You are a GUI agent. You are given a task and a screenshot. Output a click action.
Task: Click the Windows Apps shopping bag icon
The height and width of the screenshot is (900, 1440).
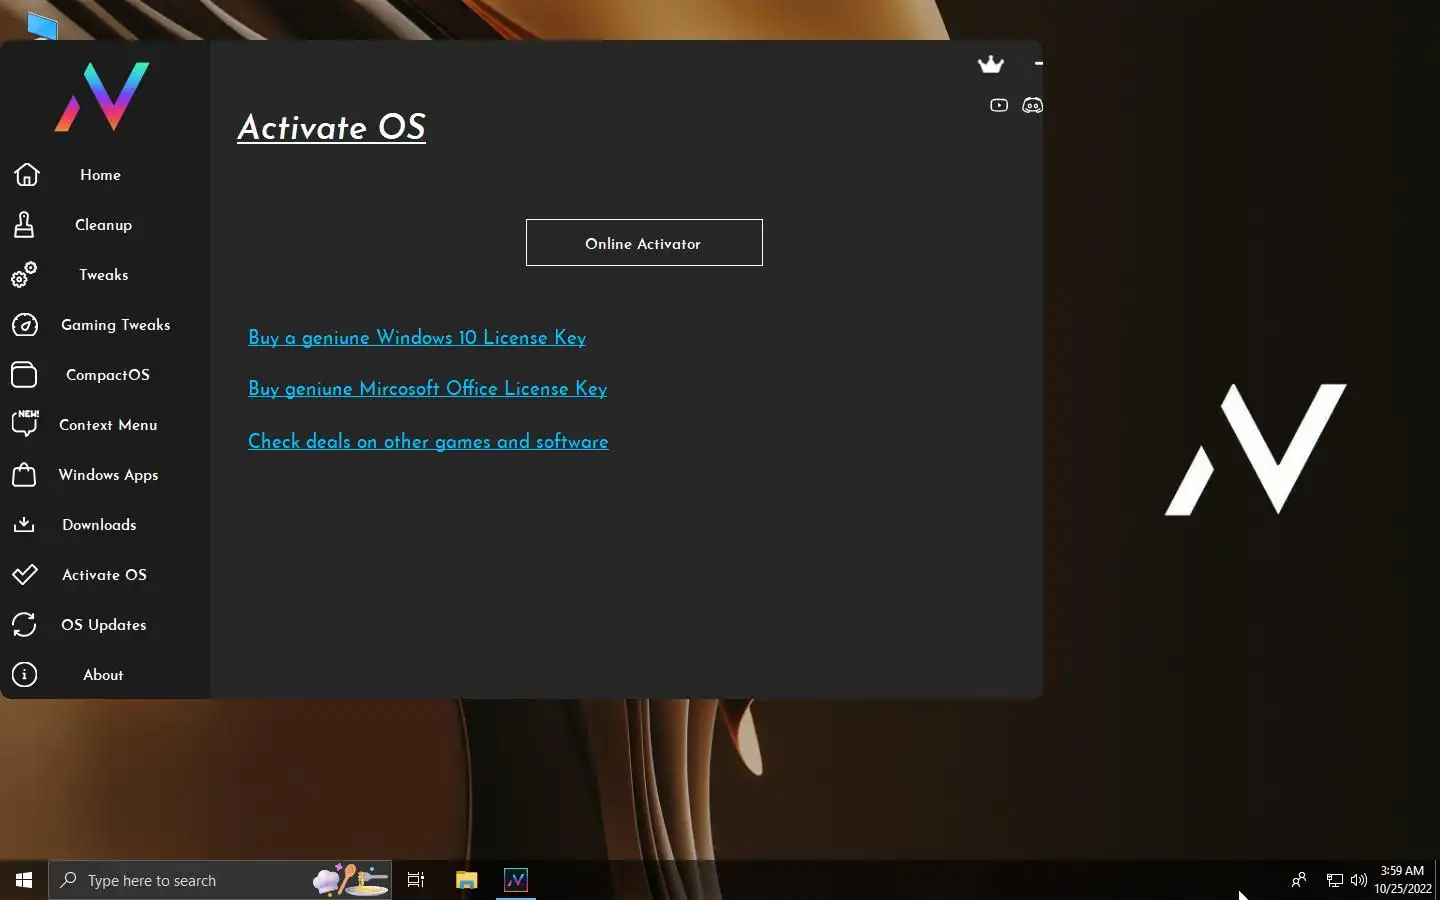tap(24, 475)
